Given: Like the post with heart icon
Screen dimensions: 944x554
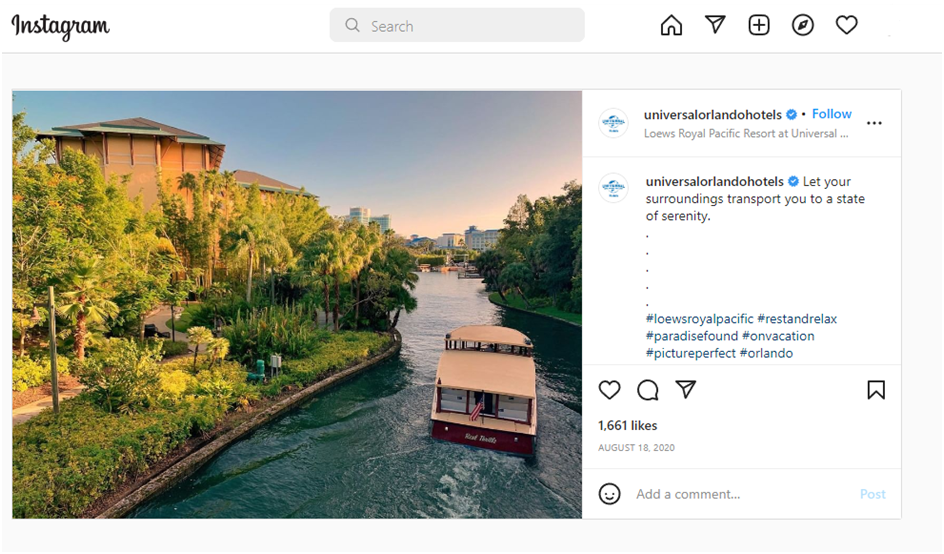Looking at the screenshot, I should (x=609, y=390).
